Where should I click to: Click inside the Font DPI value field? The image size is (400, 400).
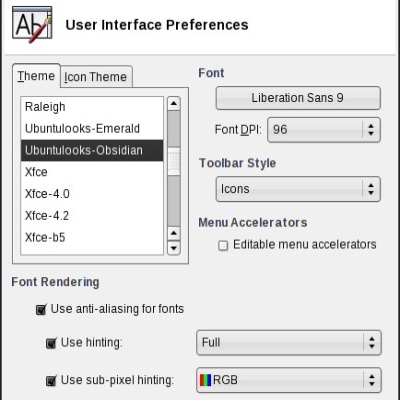coord(315,130)
